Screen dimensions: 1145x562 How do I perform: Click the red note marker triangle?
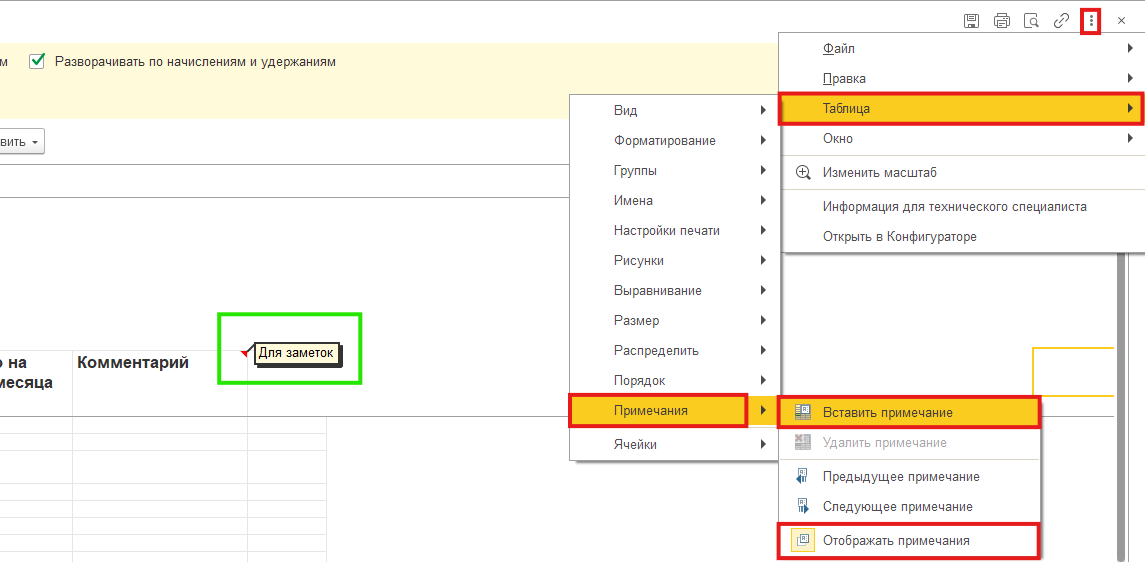[245, 353]
